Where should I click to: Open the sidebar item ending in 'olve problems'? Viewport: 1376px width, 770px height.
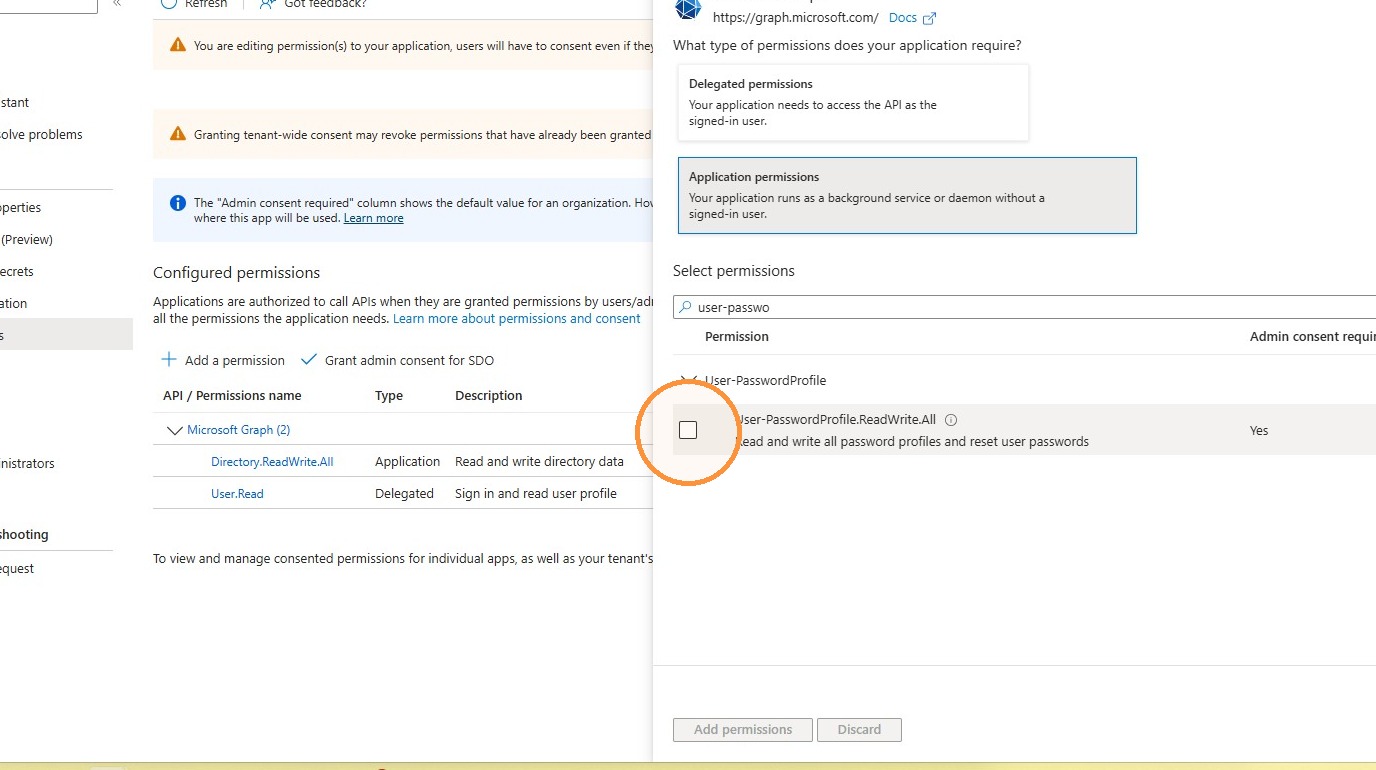(x=41, y=135)
